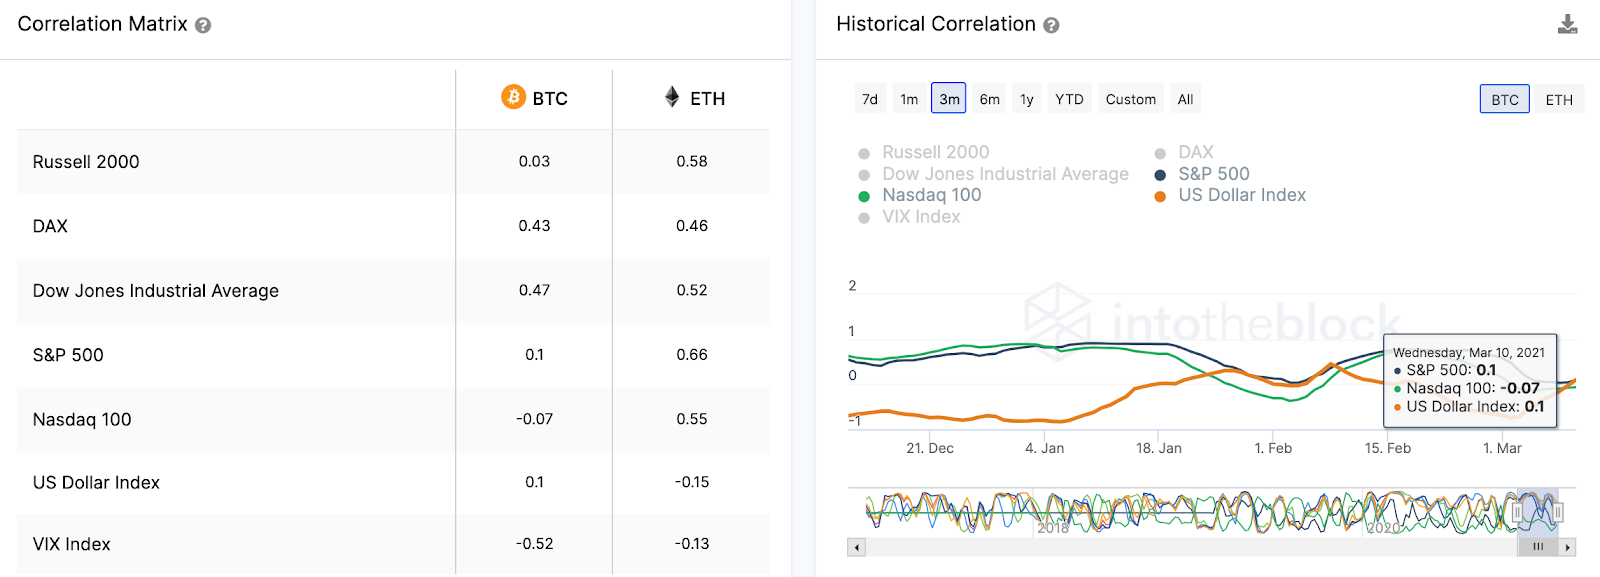Click the 4. Jan axis date label
The image size is (1600, 577).
click(1044, 448)
